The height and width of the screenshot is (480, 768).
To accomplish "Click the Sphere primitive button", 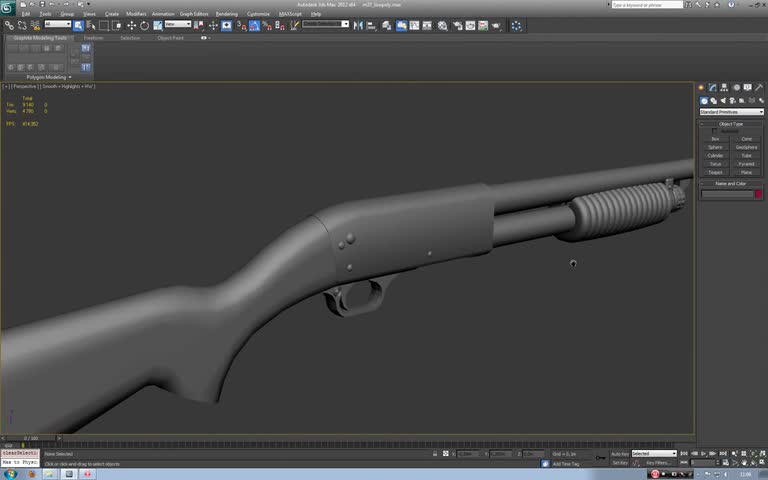I will pos(715,147).
